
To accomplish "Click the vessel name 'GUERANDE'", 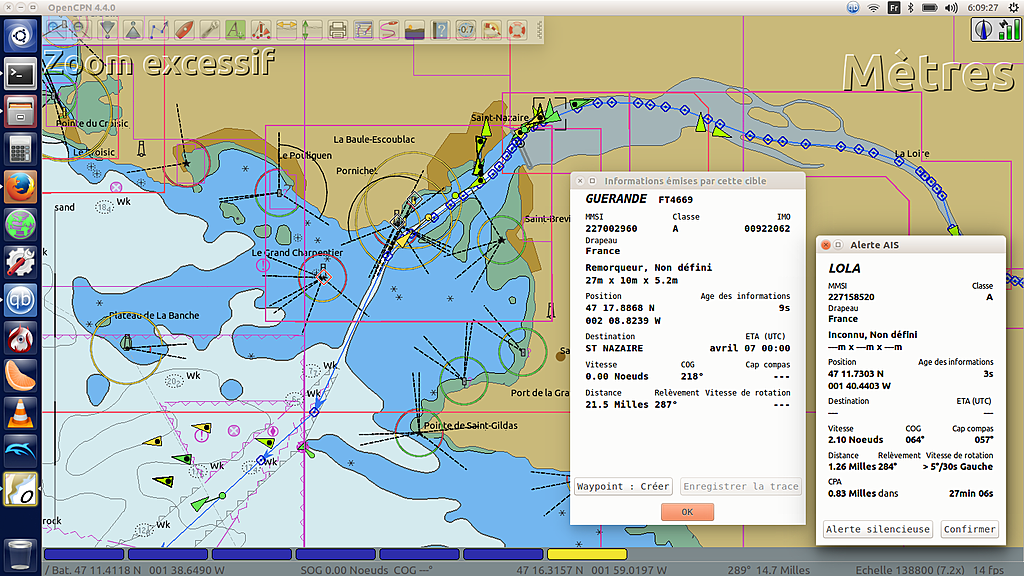I will (x=616, y=199).
